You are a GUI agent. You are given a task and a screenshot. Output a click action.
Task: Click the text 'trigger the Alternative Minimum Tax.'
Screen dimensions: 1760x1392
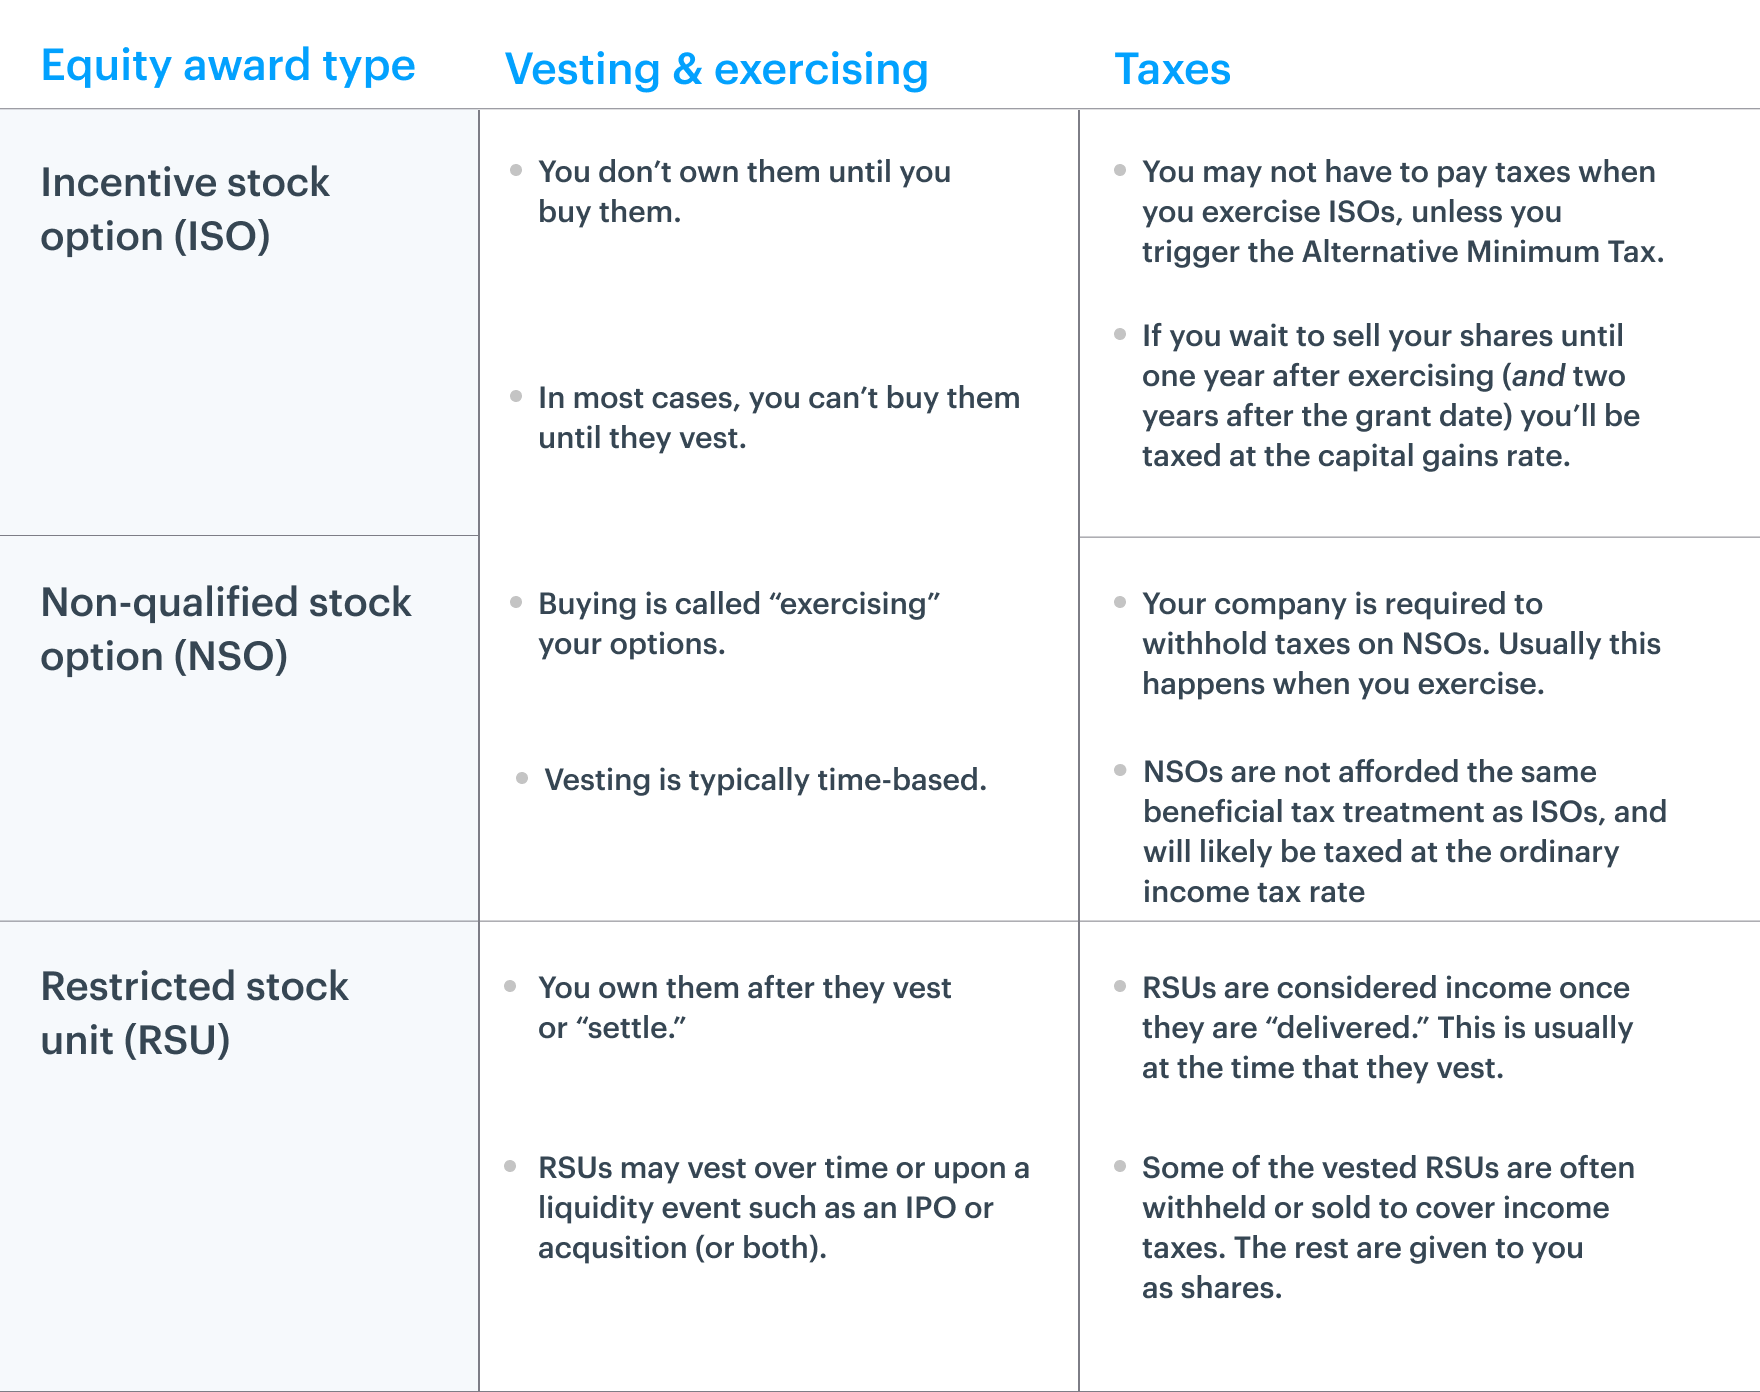coord(1403,252)
